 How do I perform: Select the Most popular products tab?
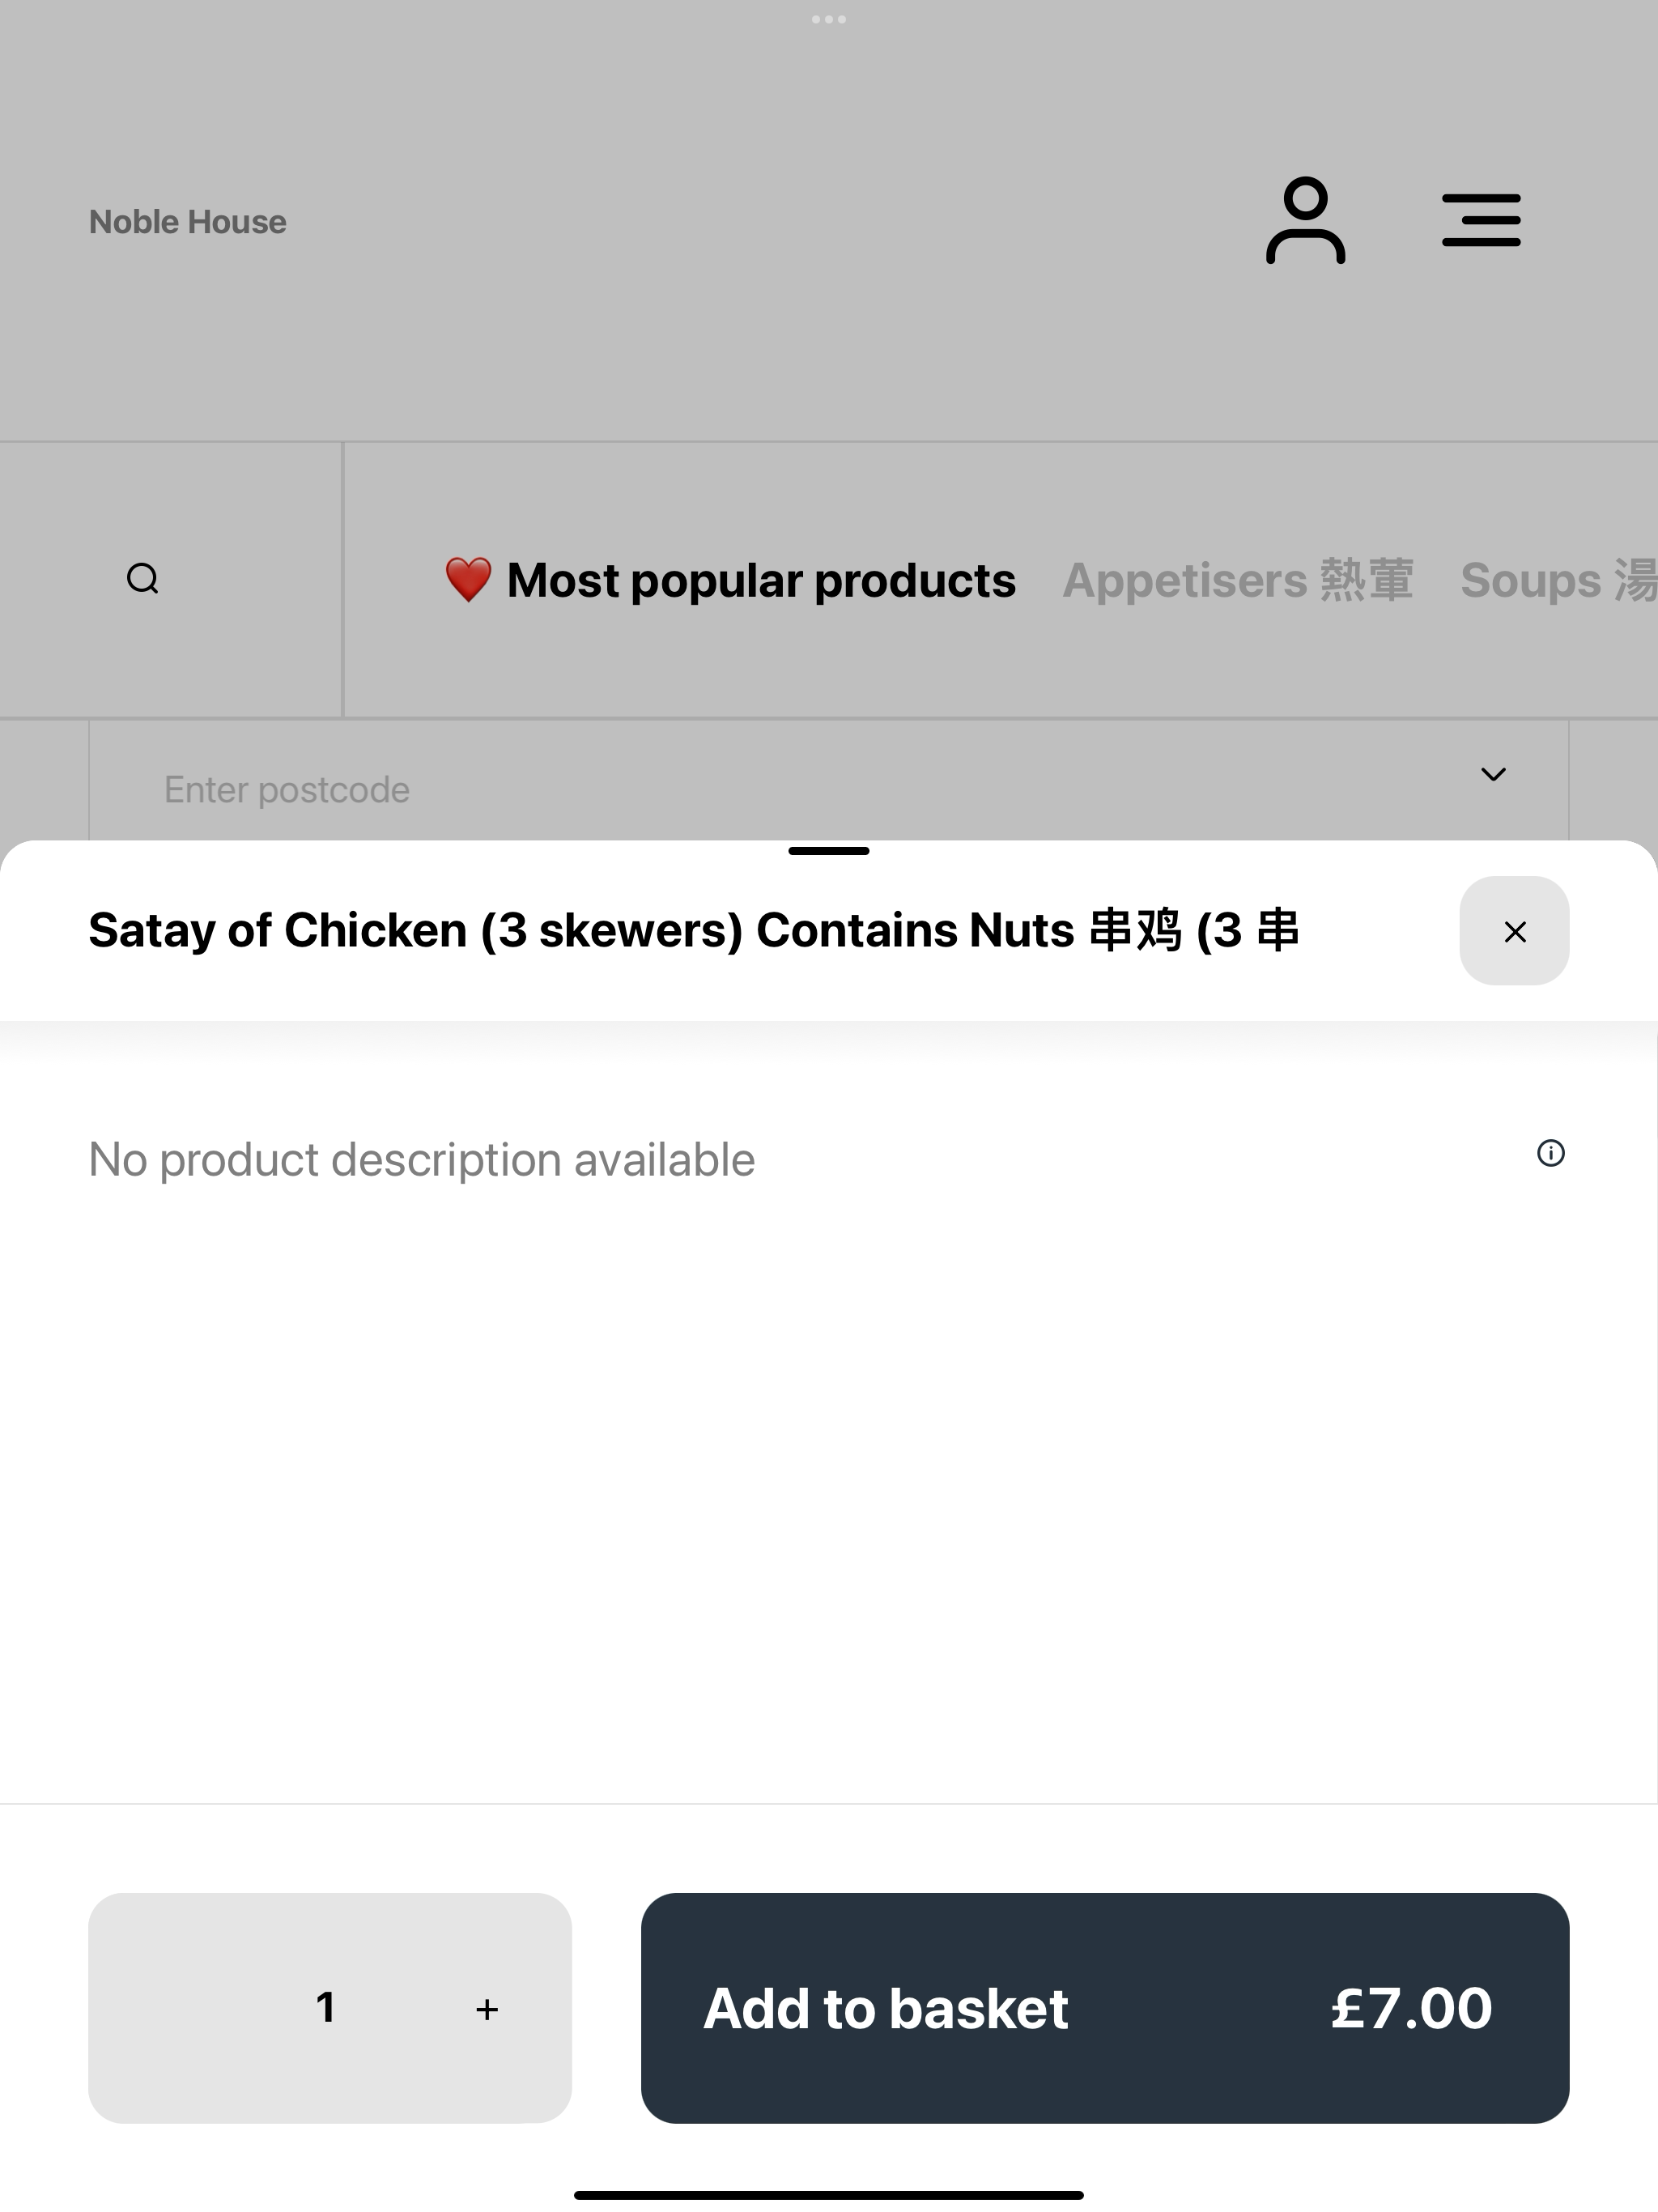tap(730, 580)
